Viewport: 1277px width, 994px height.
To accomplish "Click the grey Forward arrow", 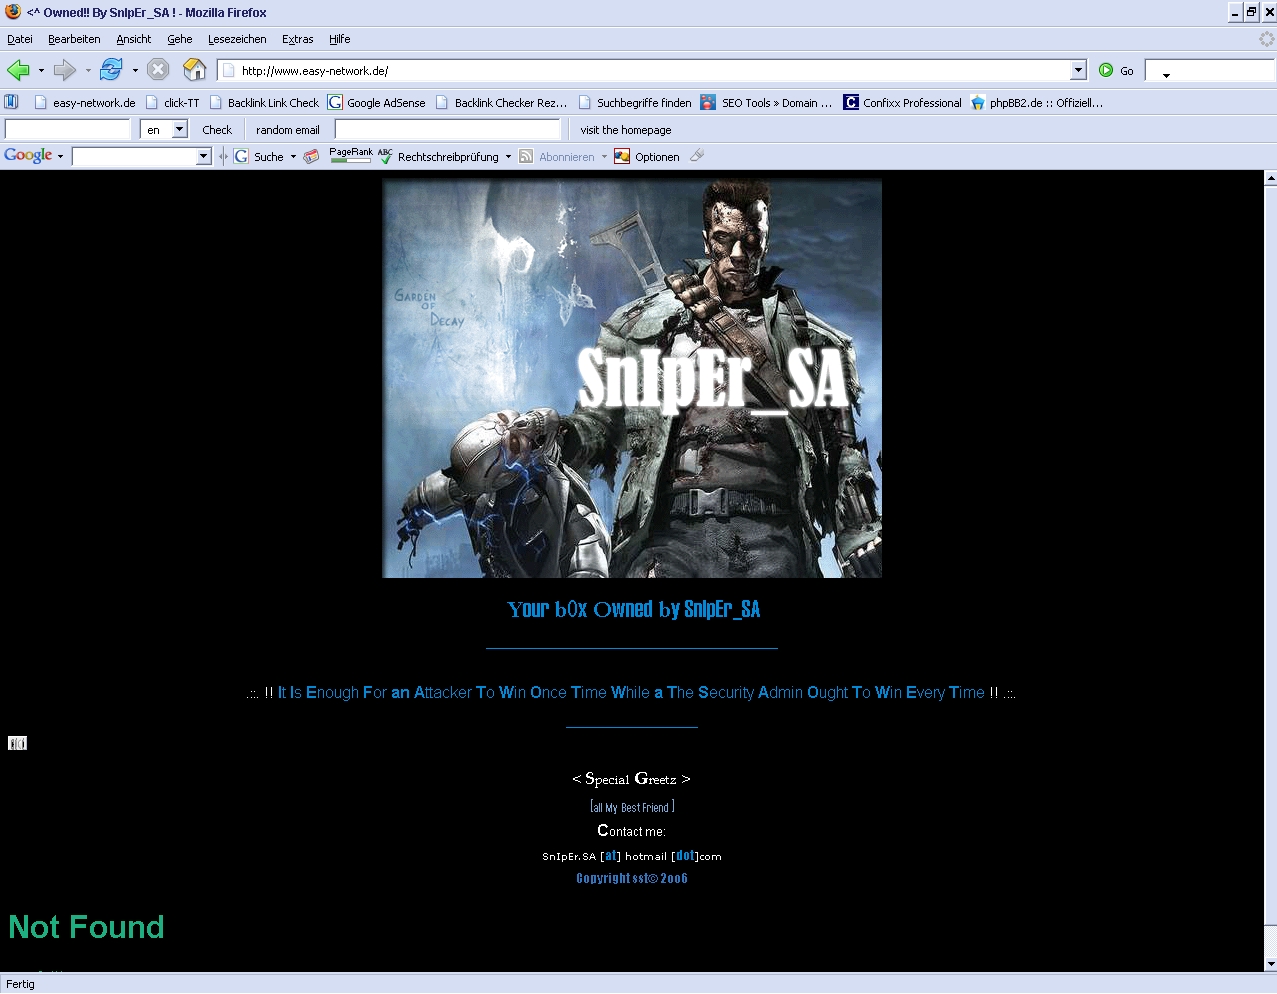I will [x=65, y=70].
